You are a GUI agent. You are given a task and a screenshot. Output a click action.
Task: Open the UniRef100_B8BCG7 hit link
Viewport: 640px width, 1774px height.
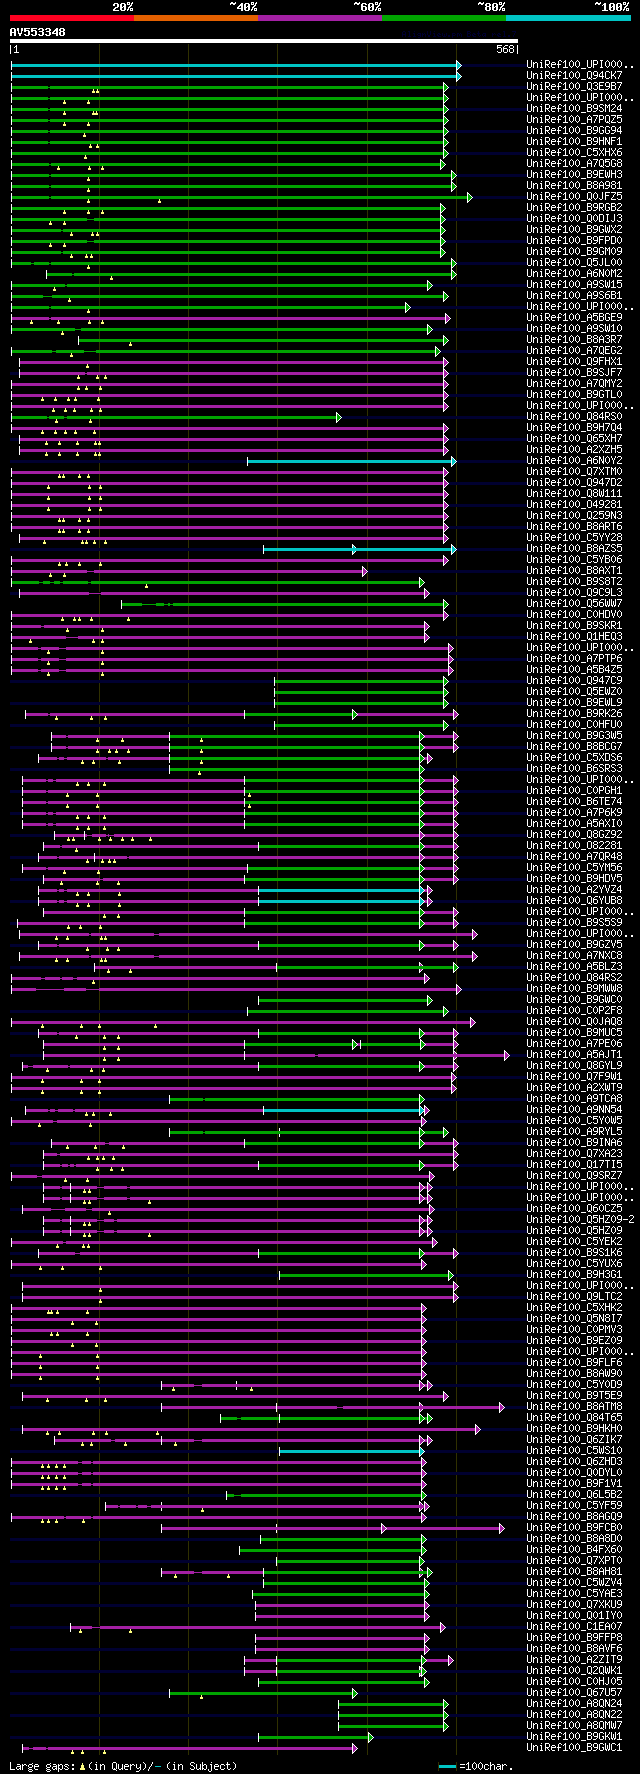coord(574,747)
